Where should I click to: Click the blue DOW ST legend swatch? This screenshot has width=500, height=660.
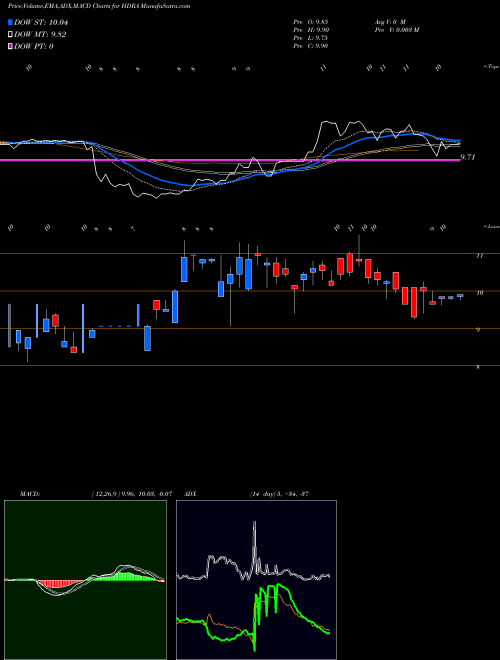coord(11,22)
